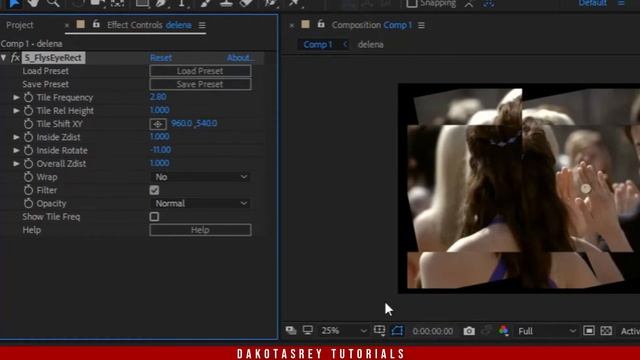Toggle the Inside Rotate stopwatch
The height and width of the screenshot is (360, 640).
[28, 150]
